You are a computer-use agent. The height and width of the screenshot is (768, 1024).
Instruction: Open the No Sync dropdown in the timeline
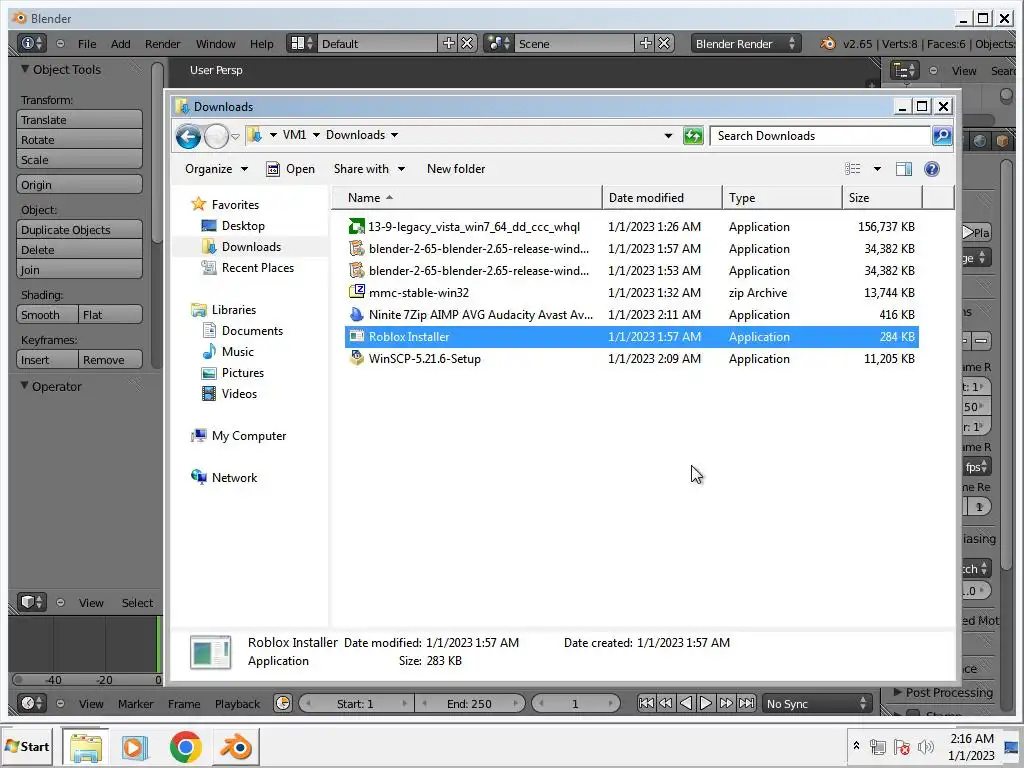(817, 703)
